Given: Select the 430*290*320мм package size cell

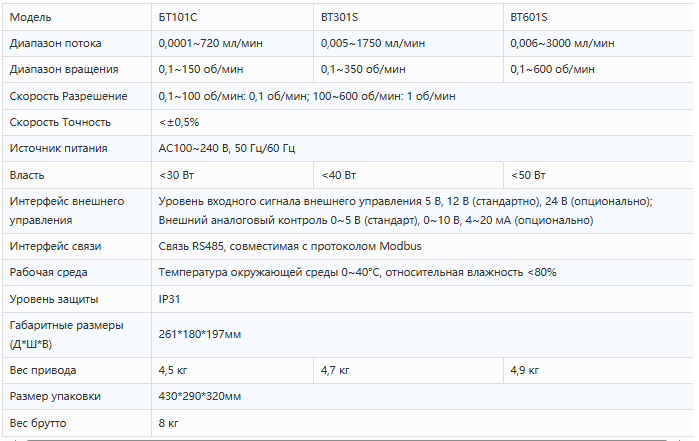Looking at the screenshot, I should coord(424,396).
